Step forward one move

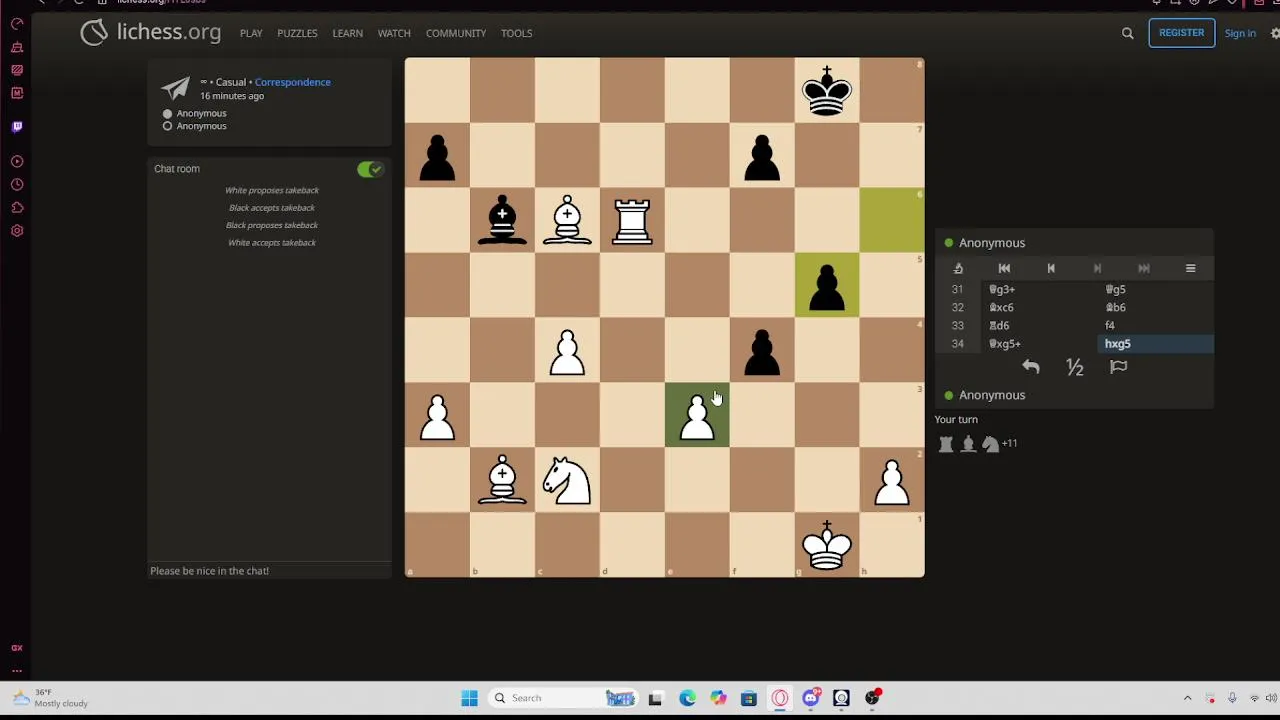tap(1097, 268)
